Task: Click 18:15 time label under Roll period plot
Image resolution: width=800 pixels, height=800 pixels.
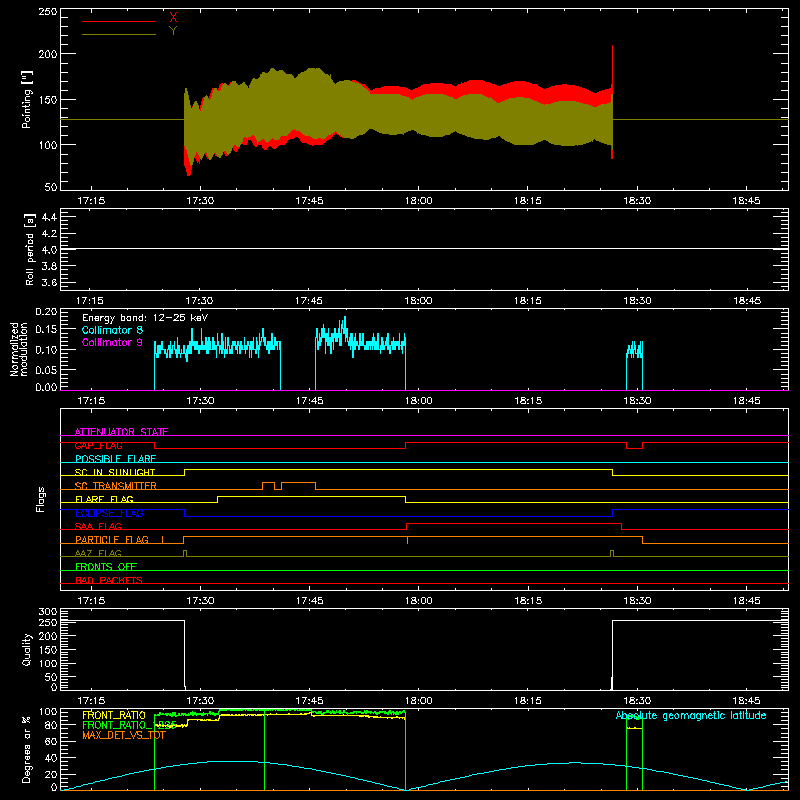Action: pyautogui.click(x=528, y=301)
